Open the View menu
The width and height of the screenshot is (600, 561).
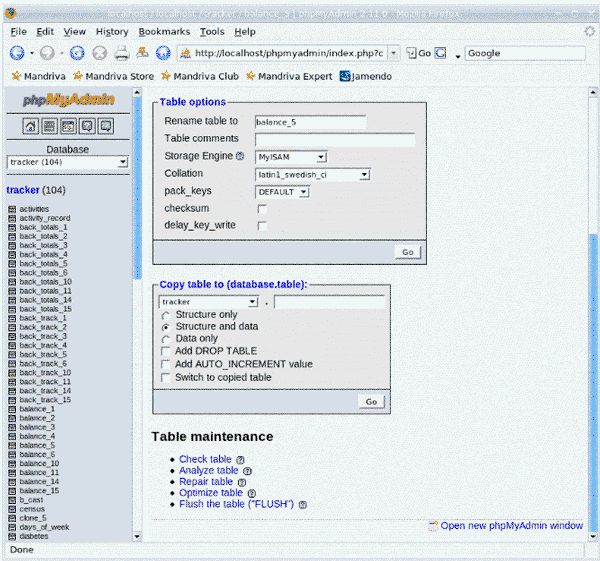pyautogui.click(x=75, y=32)
